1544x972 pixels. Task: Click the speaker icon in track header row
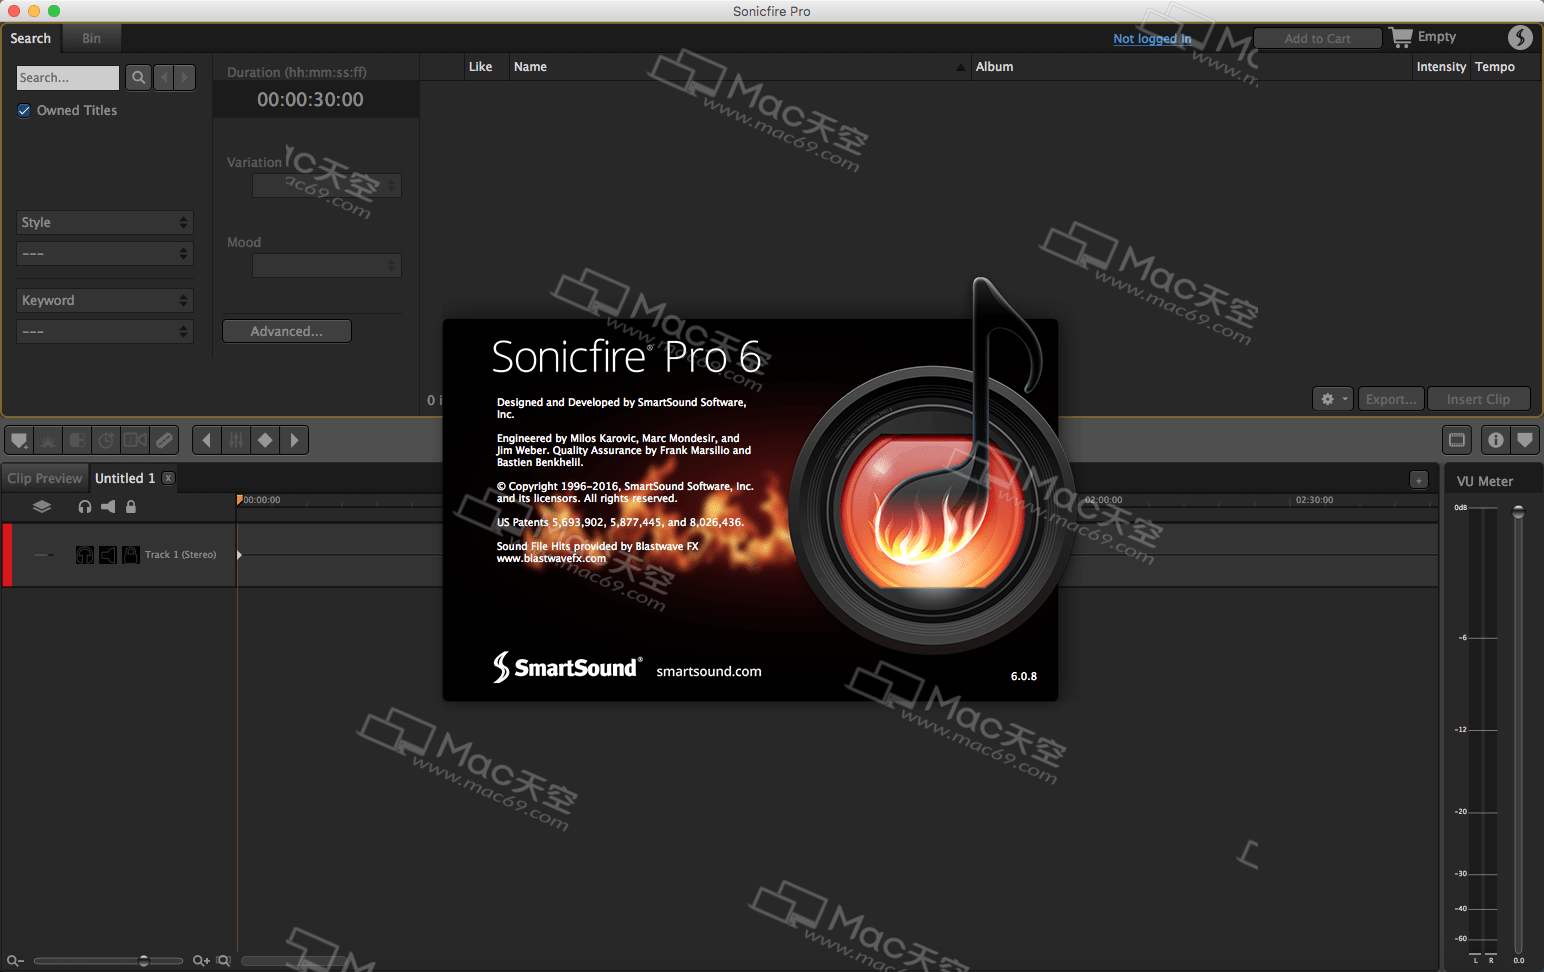[108, 507]
